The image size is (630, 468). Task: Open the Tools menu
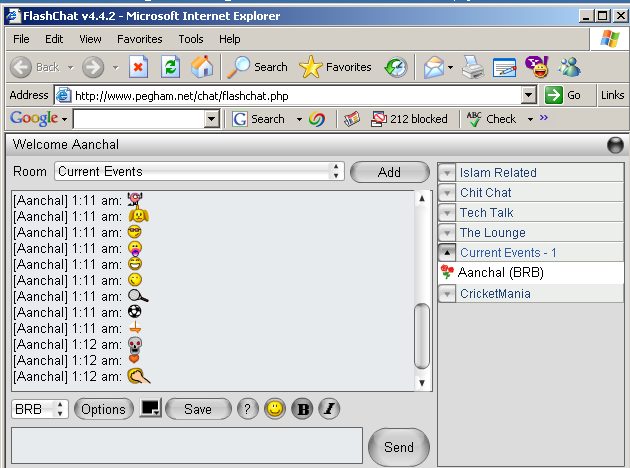[191, 39]
